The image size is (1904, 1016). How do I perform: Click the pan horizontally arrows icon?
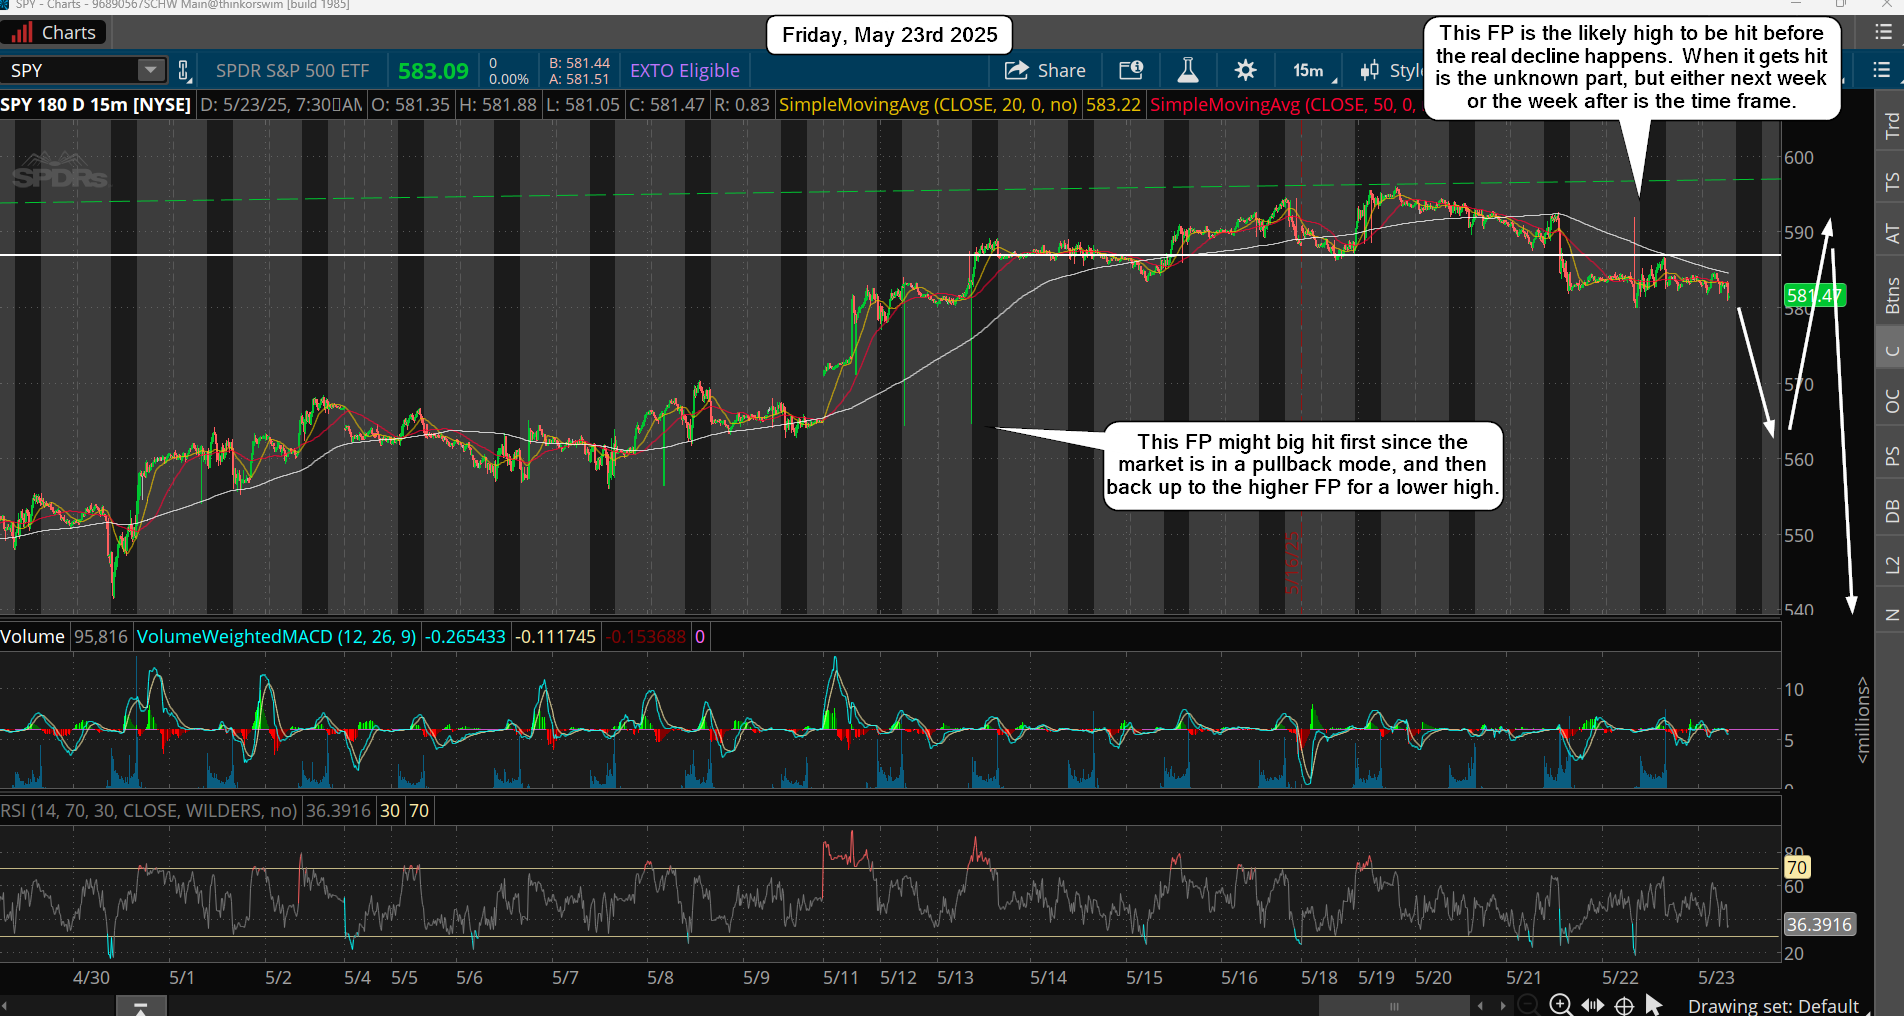1592,1005
